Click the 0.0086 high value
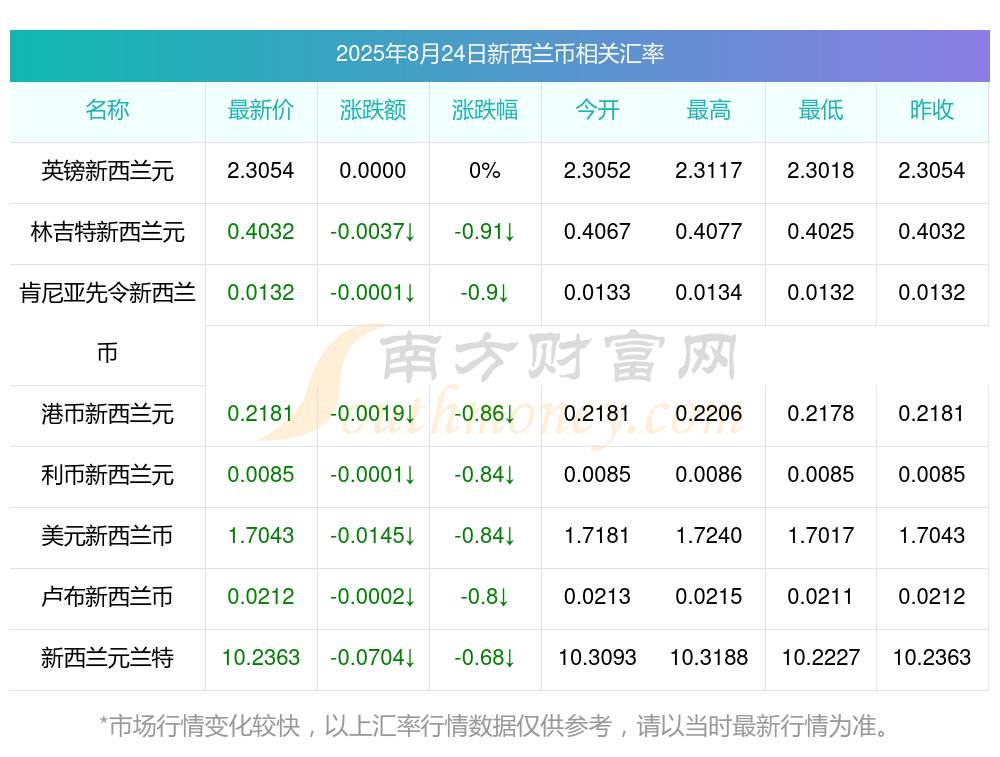 709,474
